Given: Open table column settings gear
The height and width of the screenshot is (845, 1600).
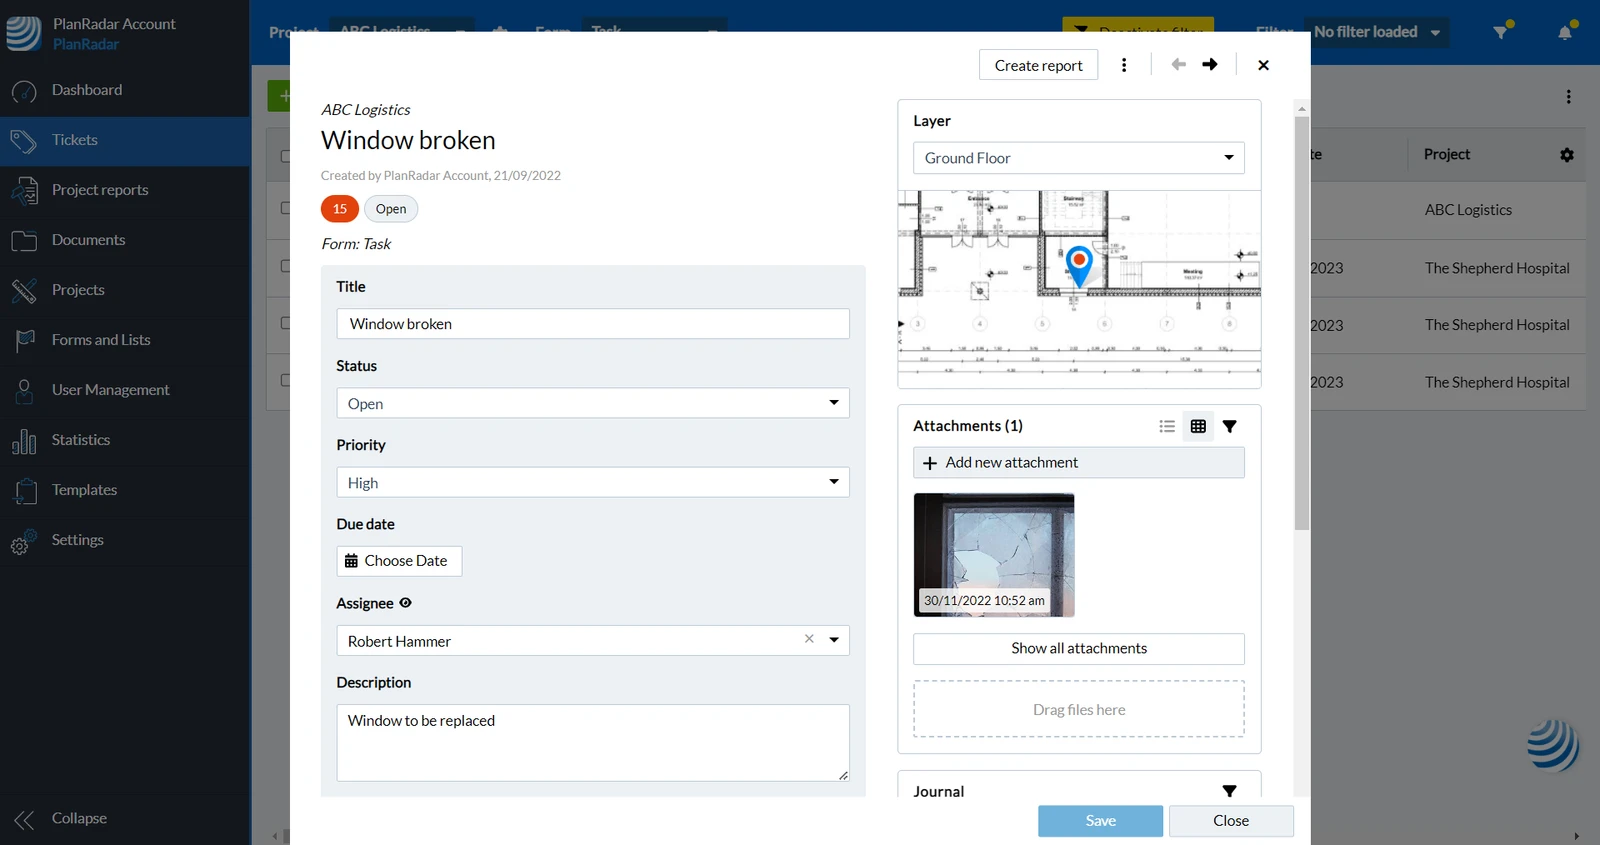Looking at the screenshot, I should 1567,155.
